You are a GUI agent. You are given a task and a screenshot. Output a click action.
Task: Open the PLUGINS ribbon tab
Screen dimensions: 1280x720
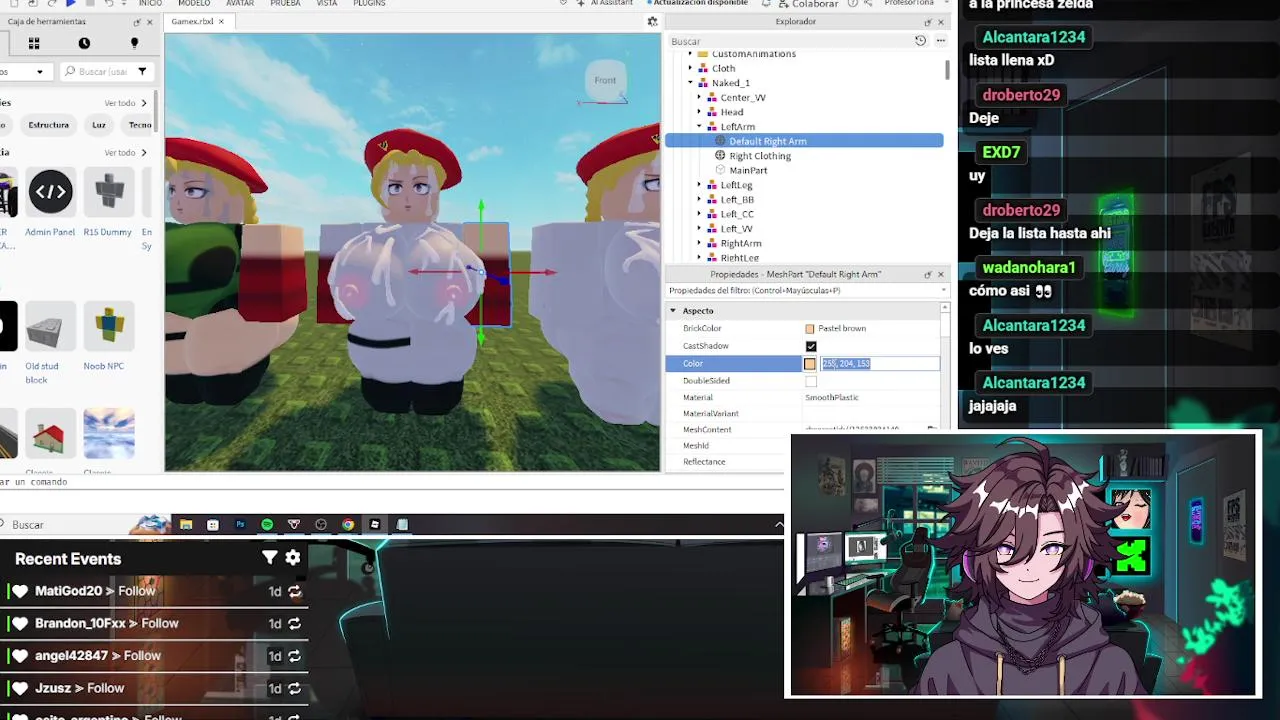click(x=369, y=4)
